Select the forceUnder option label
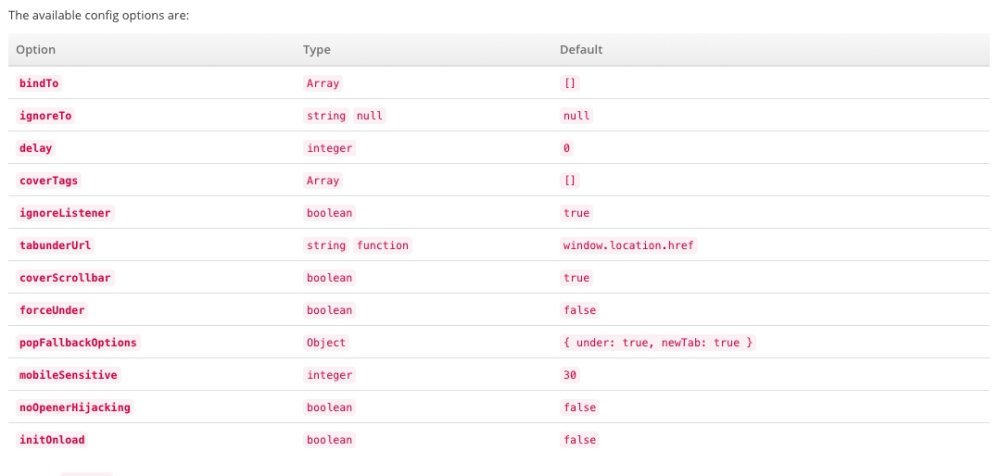This screenshot has height=476, width=1000. (x=52, y=310)
